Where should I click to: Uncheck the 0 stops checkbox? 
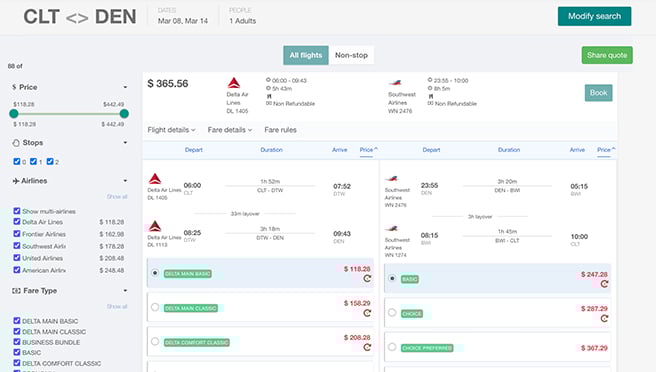pos(17,161)
